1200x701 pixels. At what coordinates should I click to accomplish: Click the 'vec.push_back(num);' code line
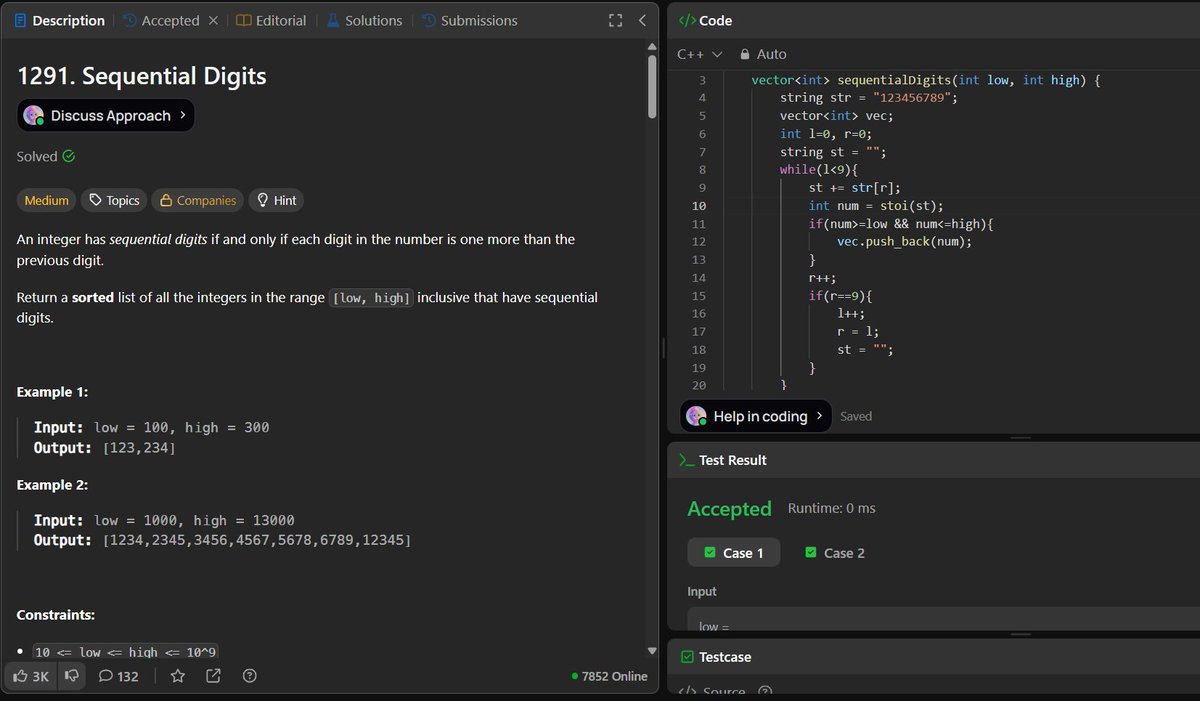click(x=905, y=242)
